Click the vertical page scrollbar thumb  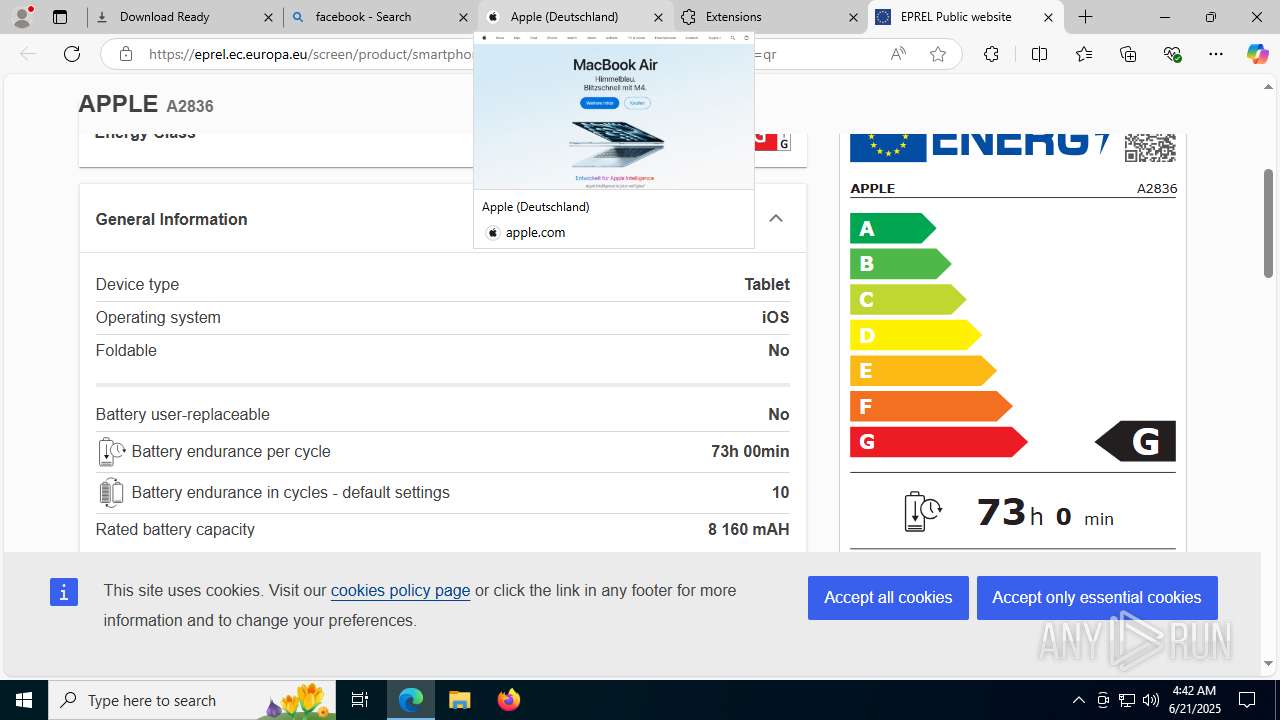[1268, 223]
